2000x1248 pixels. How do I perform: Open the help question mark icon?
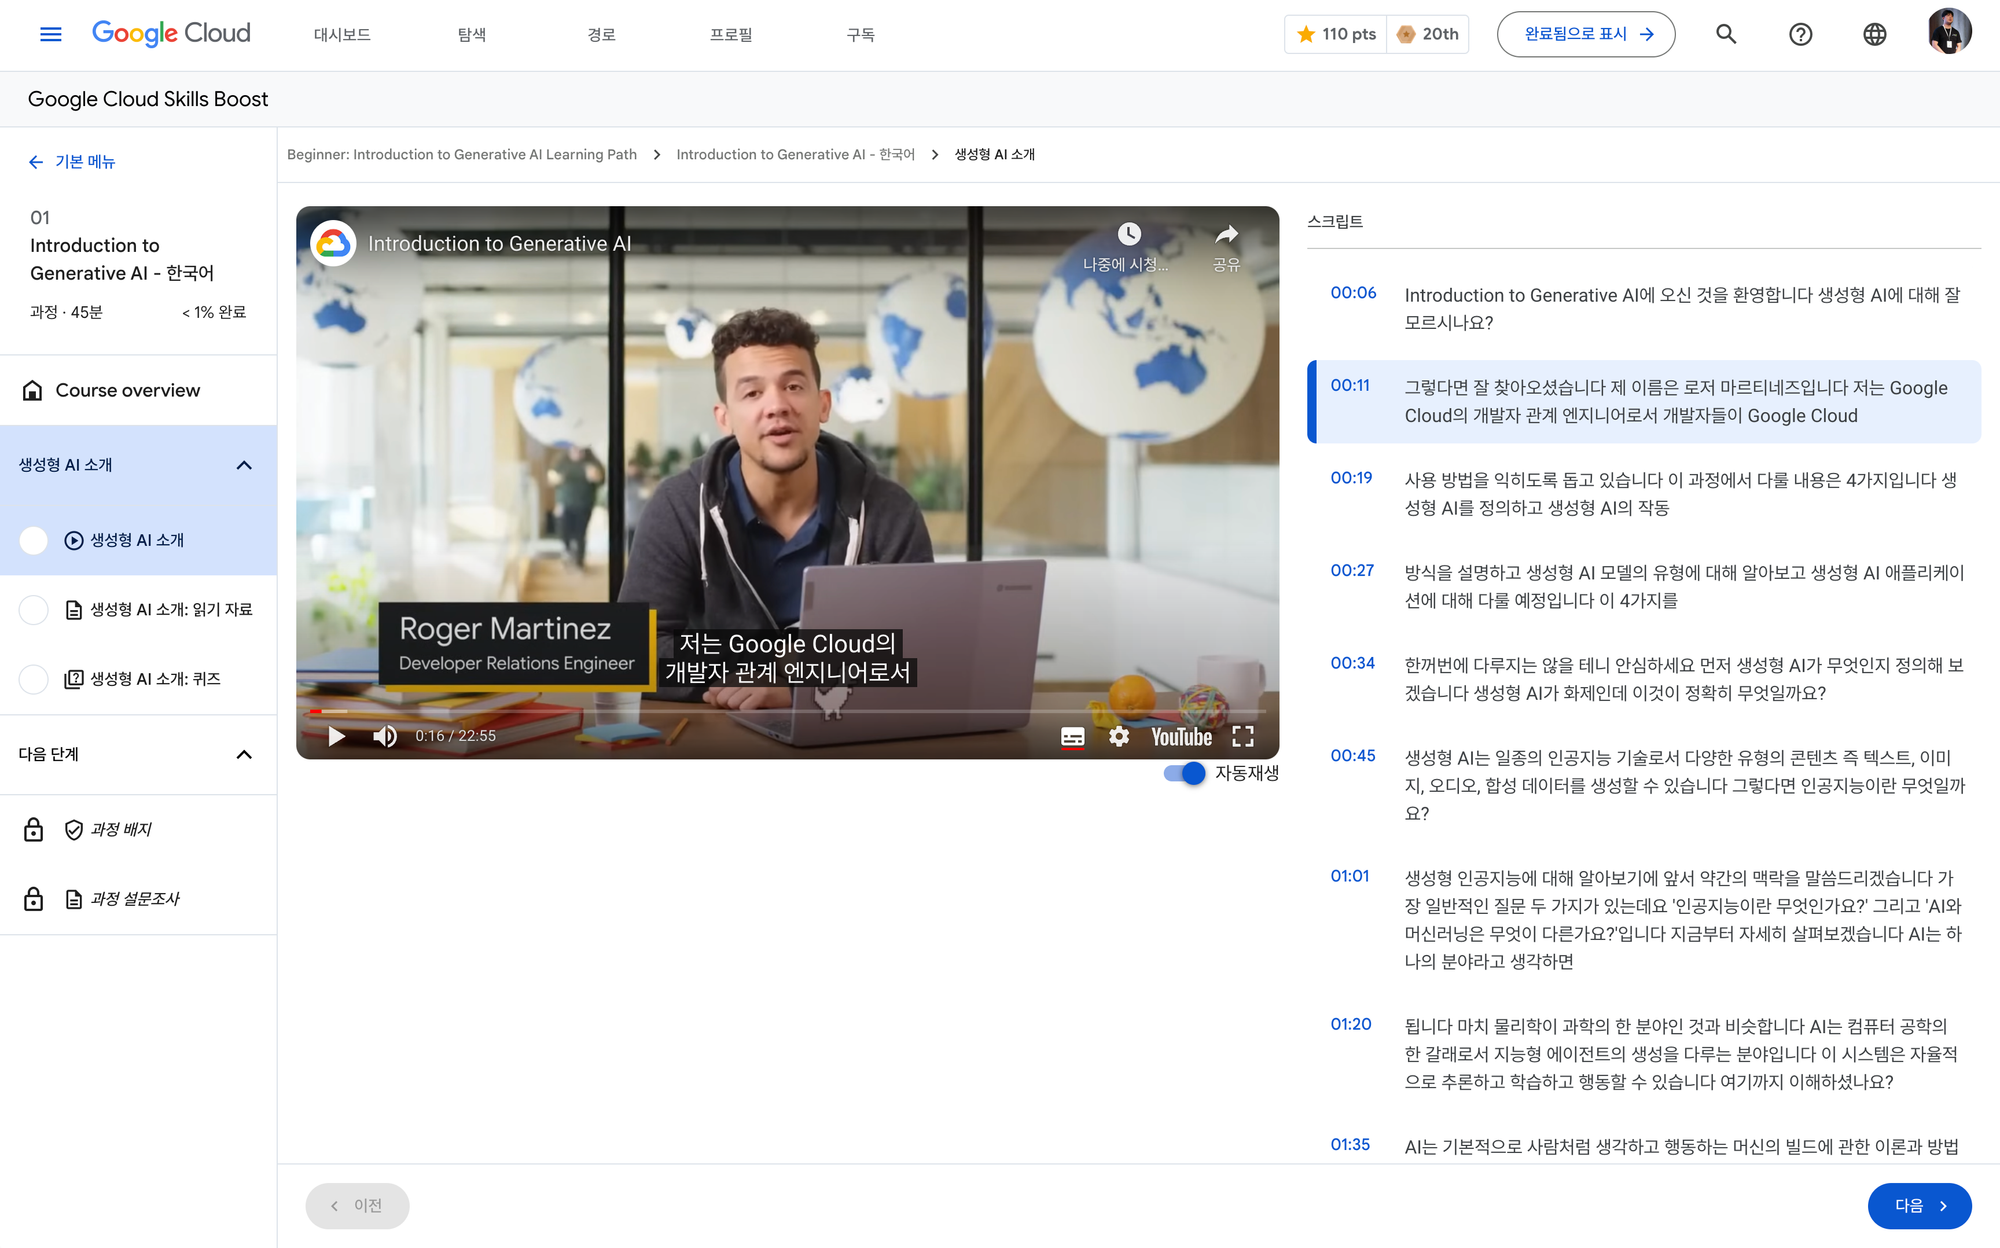pyautogui.click(x=1800, y=34)
